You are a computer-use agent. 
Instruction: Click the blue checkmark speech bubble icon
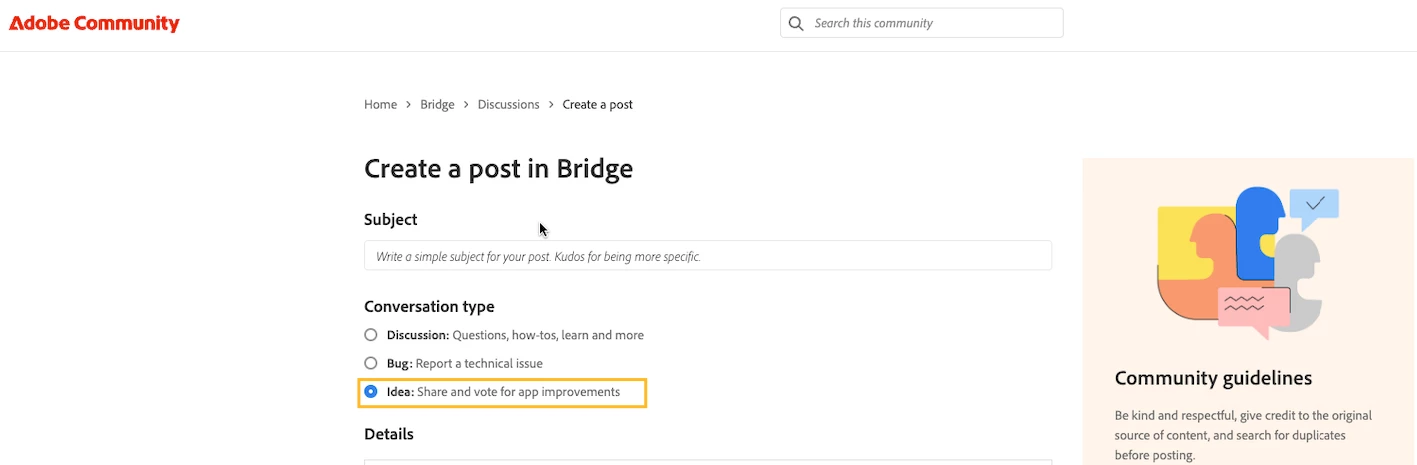pos(1314,205)
